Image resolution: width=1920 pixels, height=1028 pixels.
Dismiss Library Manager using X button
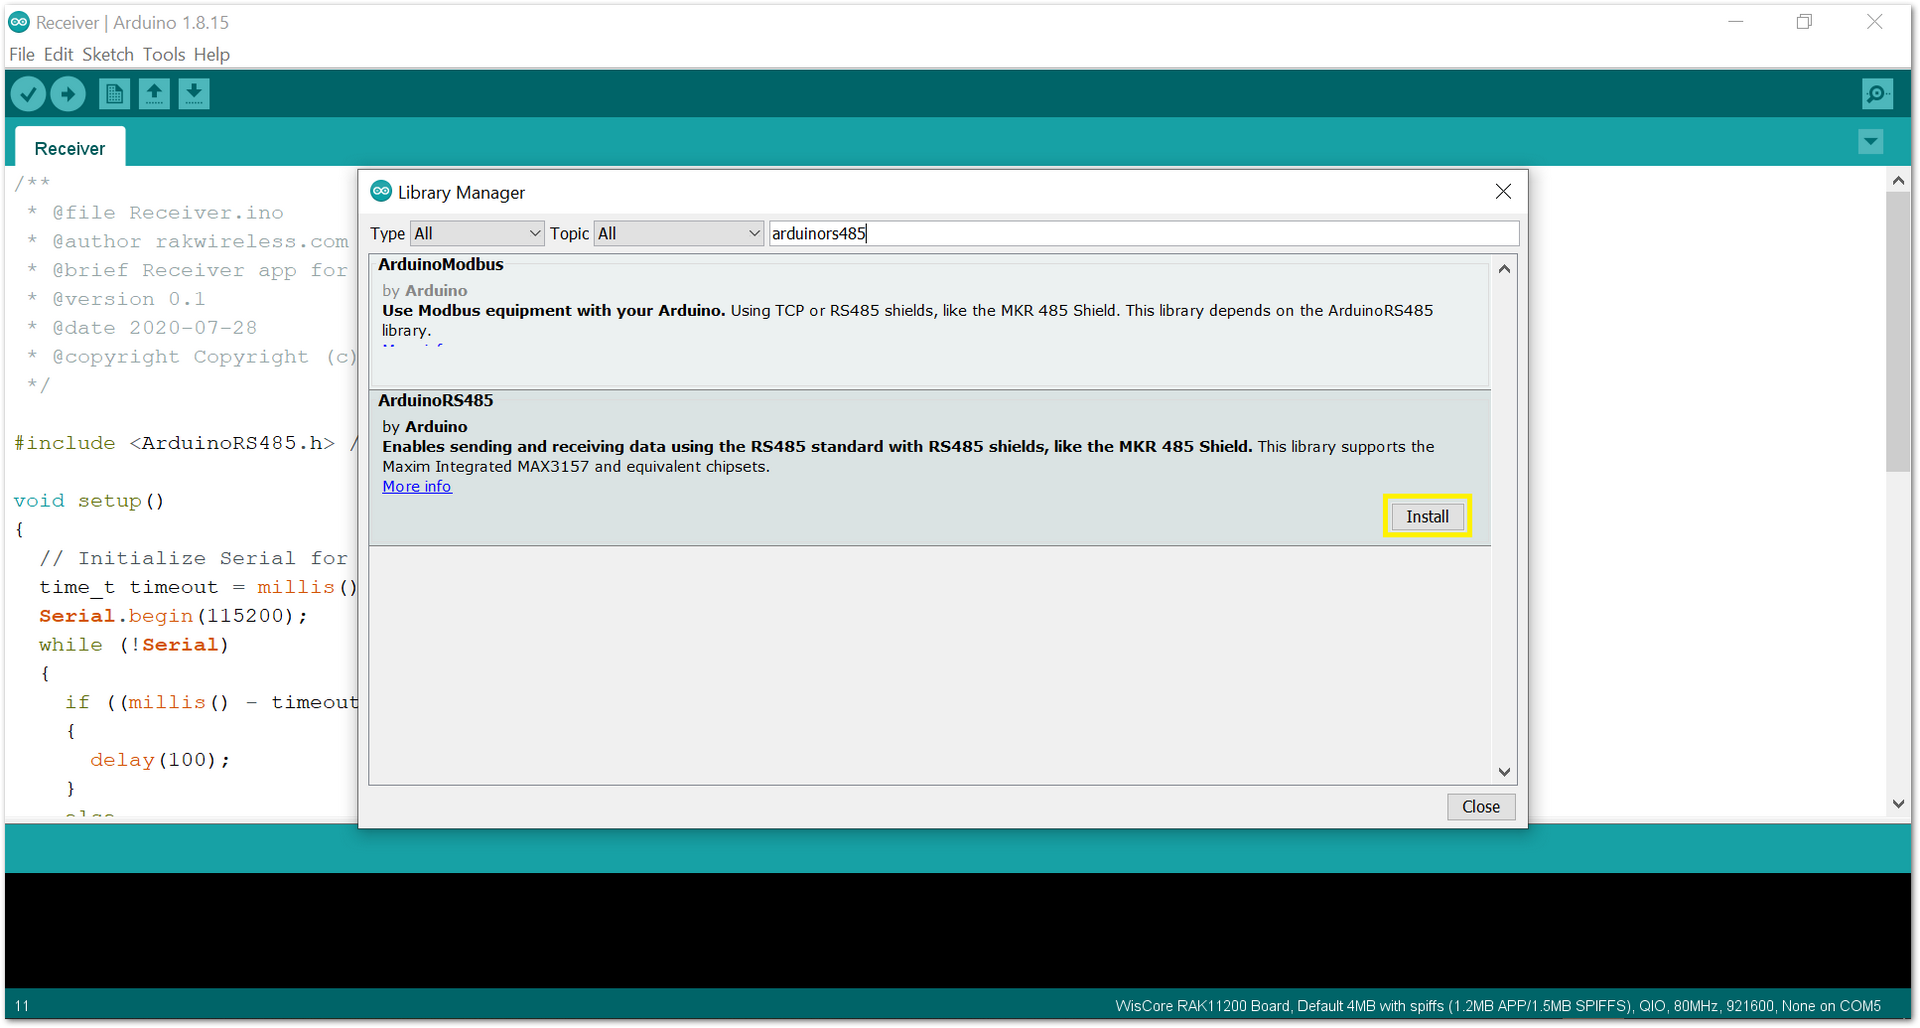coord(1503,191)
